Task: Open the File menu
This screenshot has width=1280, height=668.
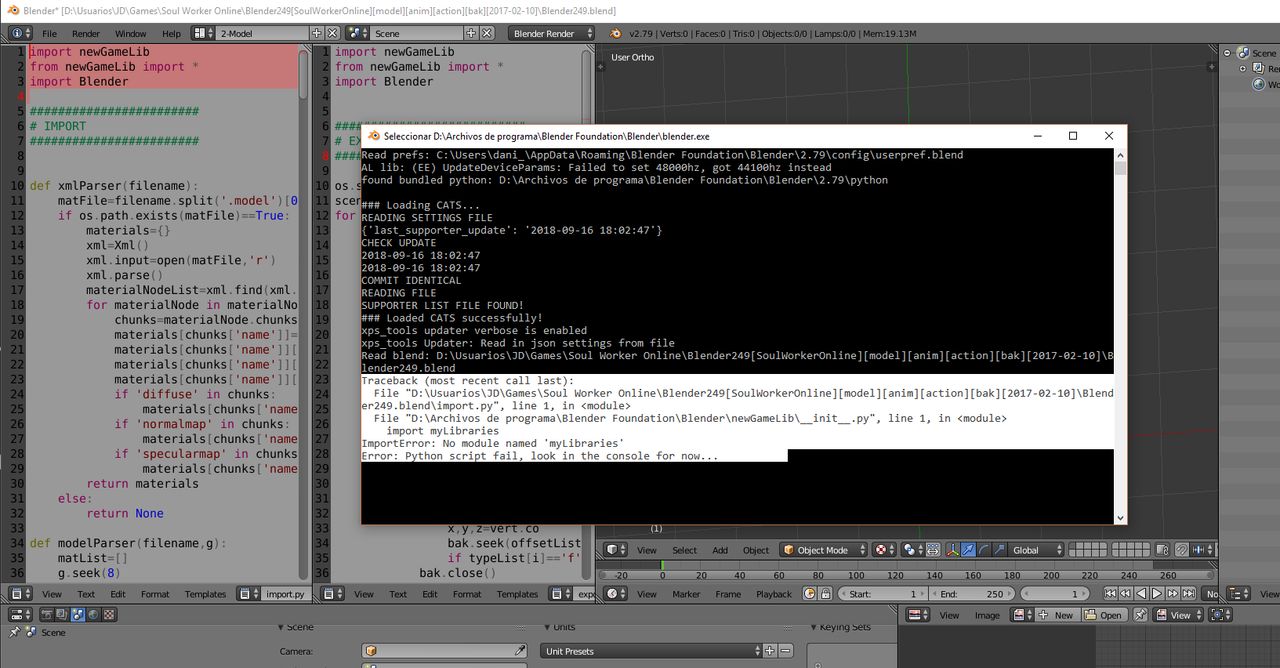Action: [49, 33]
